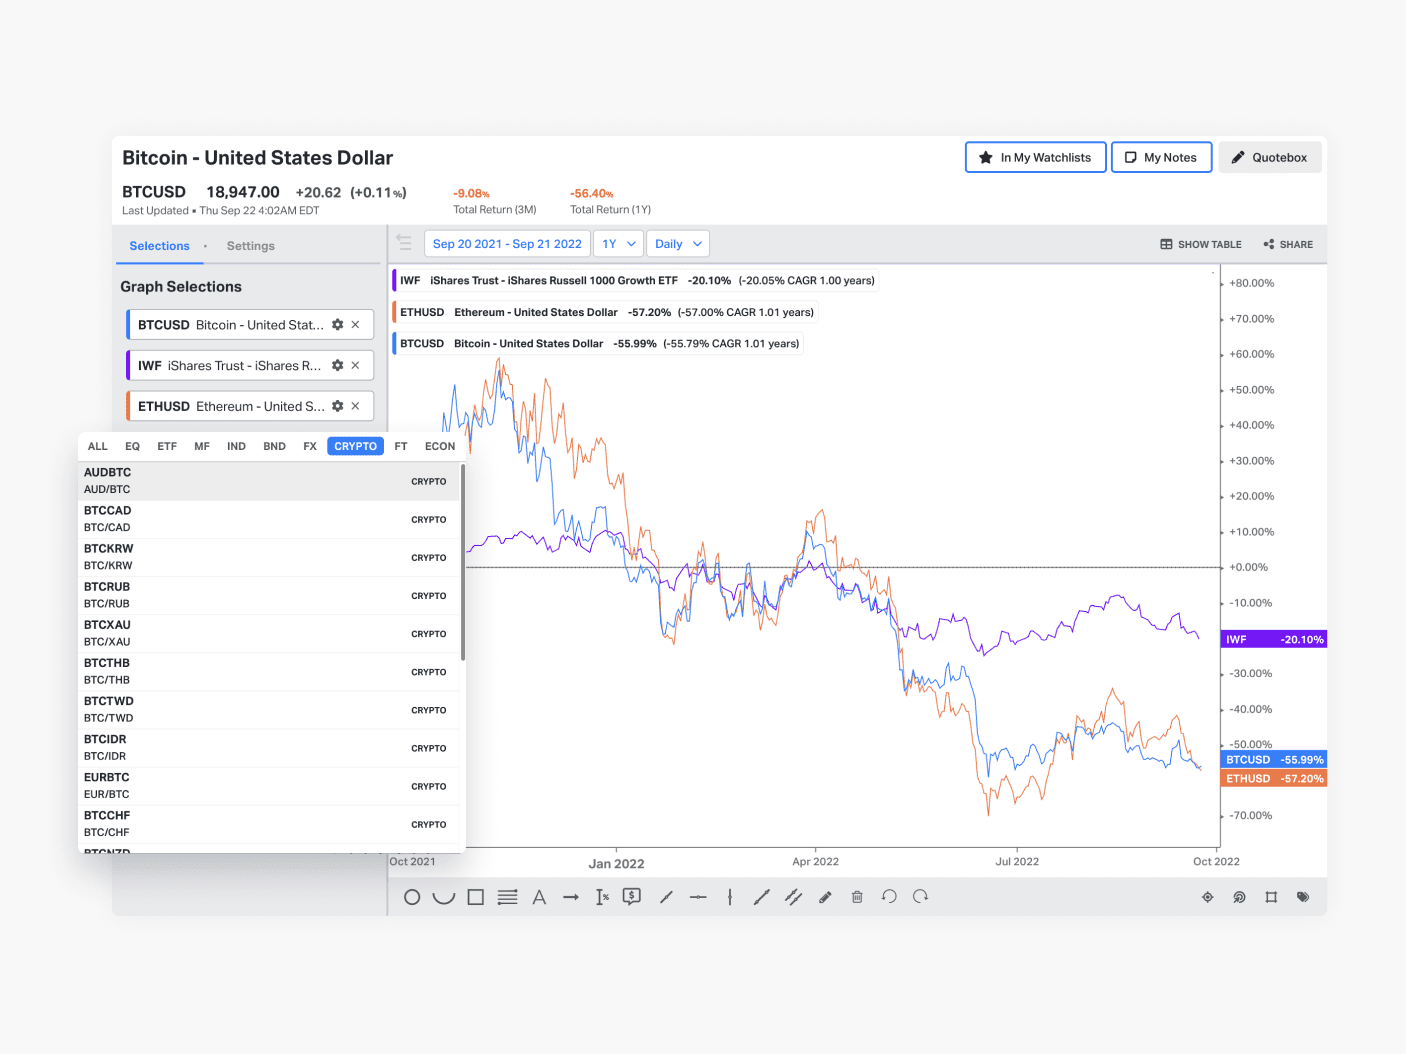Open the 1Y time range dropdown

point(618,243)
